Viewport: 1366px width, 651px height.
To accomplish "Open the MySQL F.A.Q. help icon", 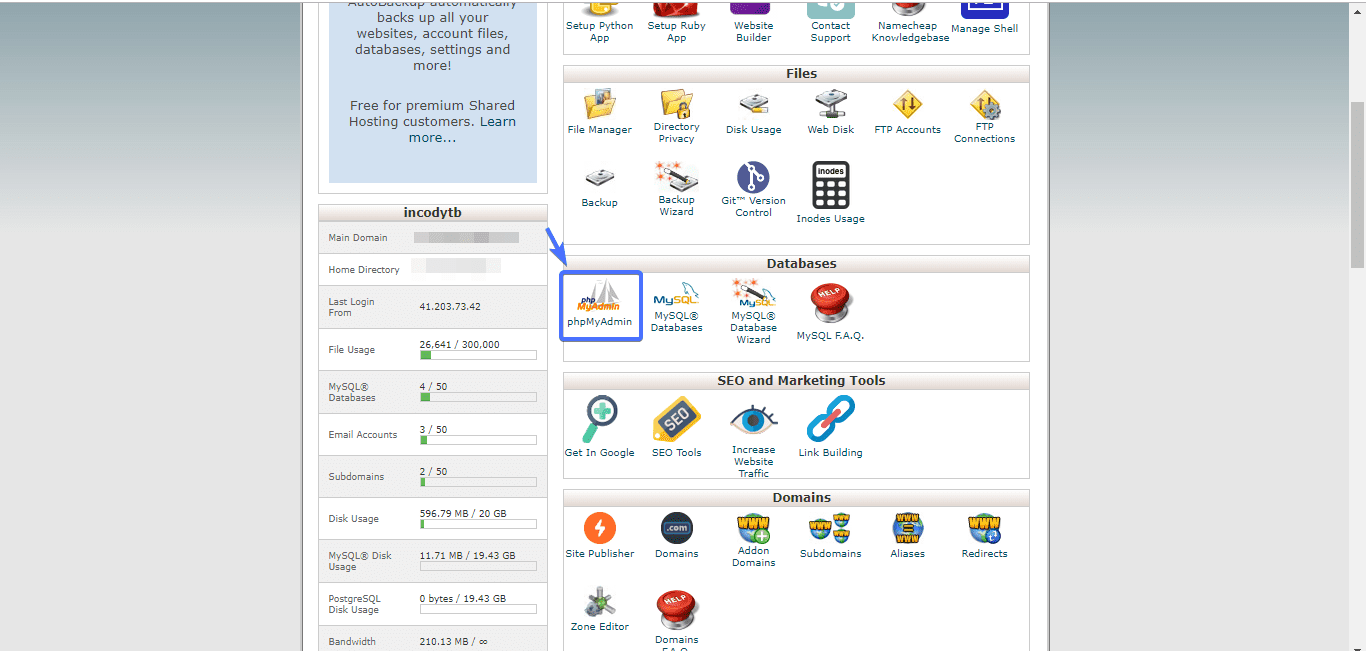I will coord(830,311).
